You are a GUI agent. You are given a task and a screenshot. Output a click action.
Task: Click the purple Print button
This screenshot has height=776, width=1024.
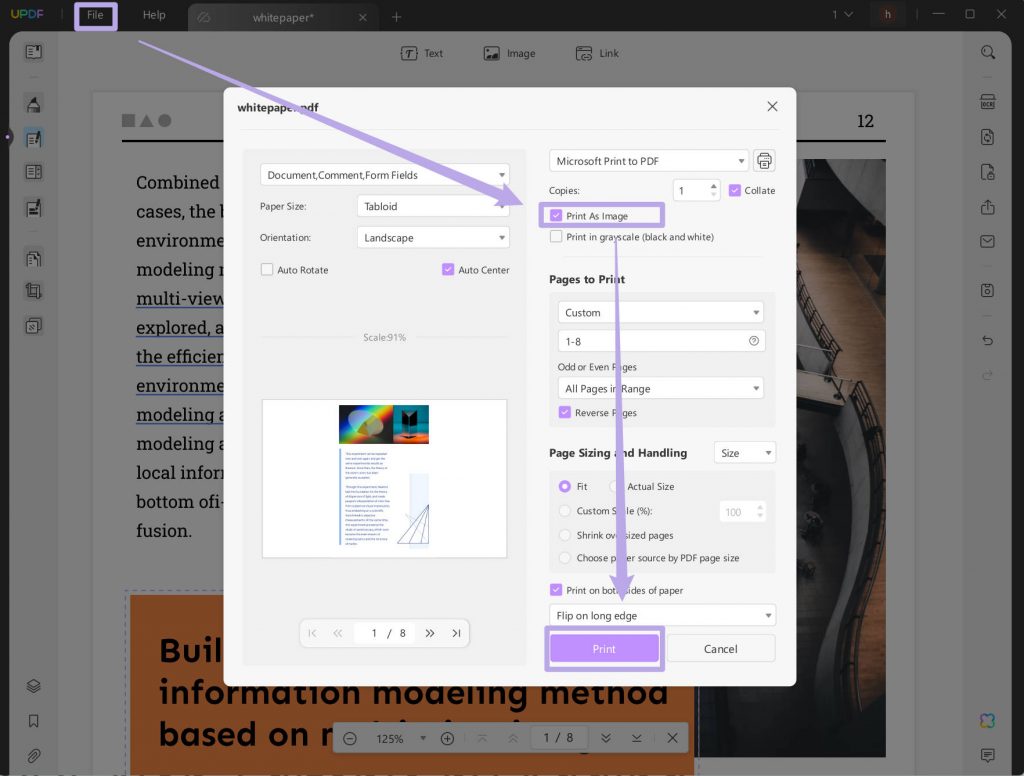tap(604, 649)
